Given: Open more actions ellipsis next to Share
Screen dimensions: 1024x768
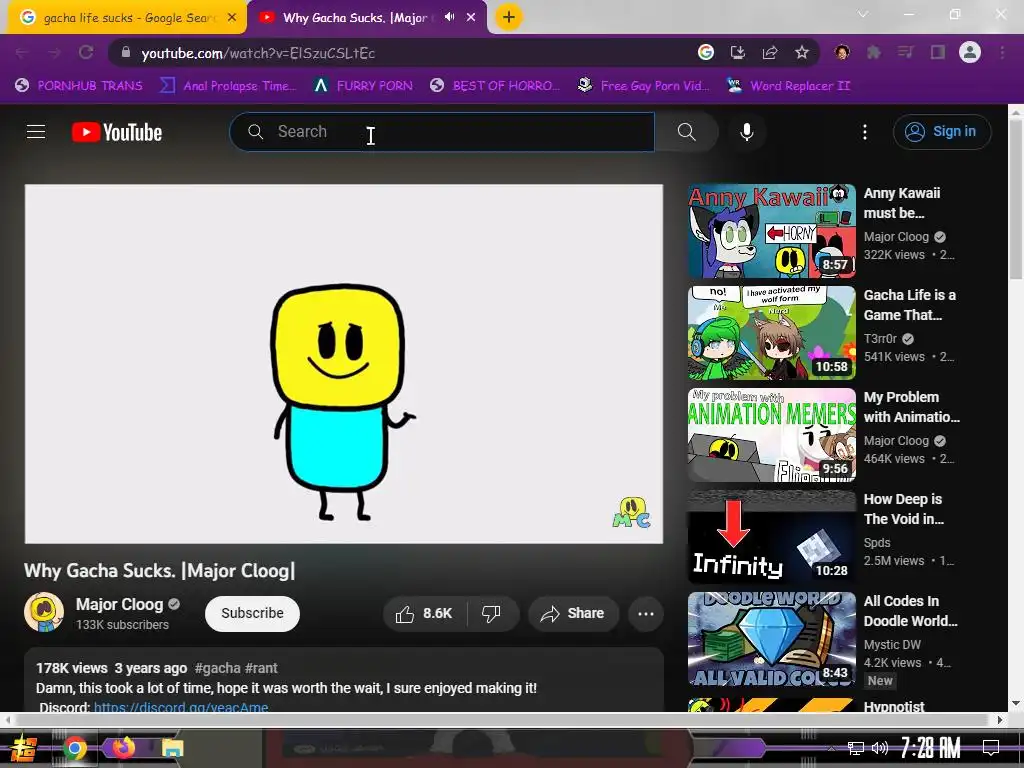Looking at the screenshot, I should pyautogui.click(x=646, y=613).
